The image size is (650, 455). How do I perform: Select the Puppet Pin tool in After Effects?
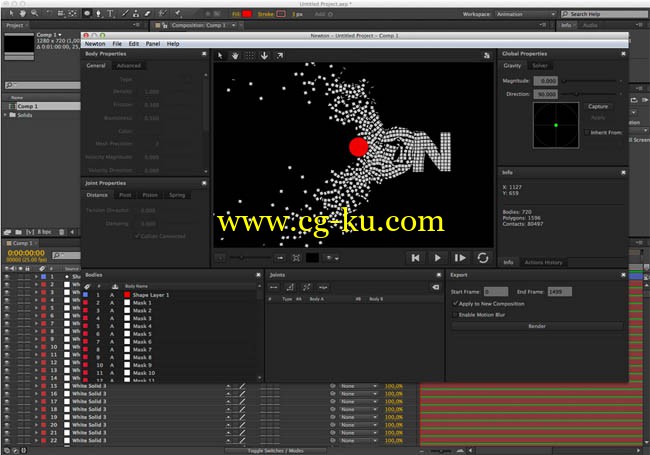(178, 13)
